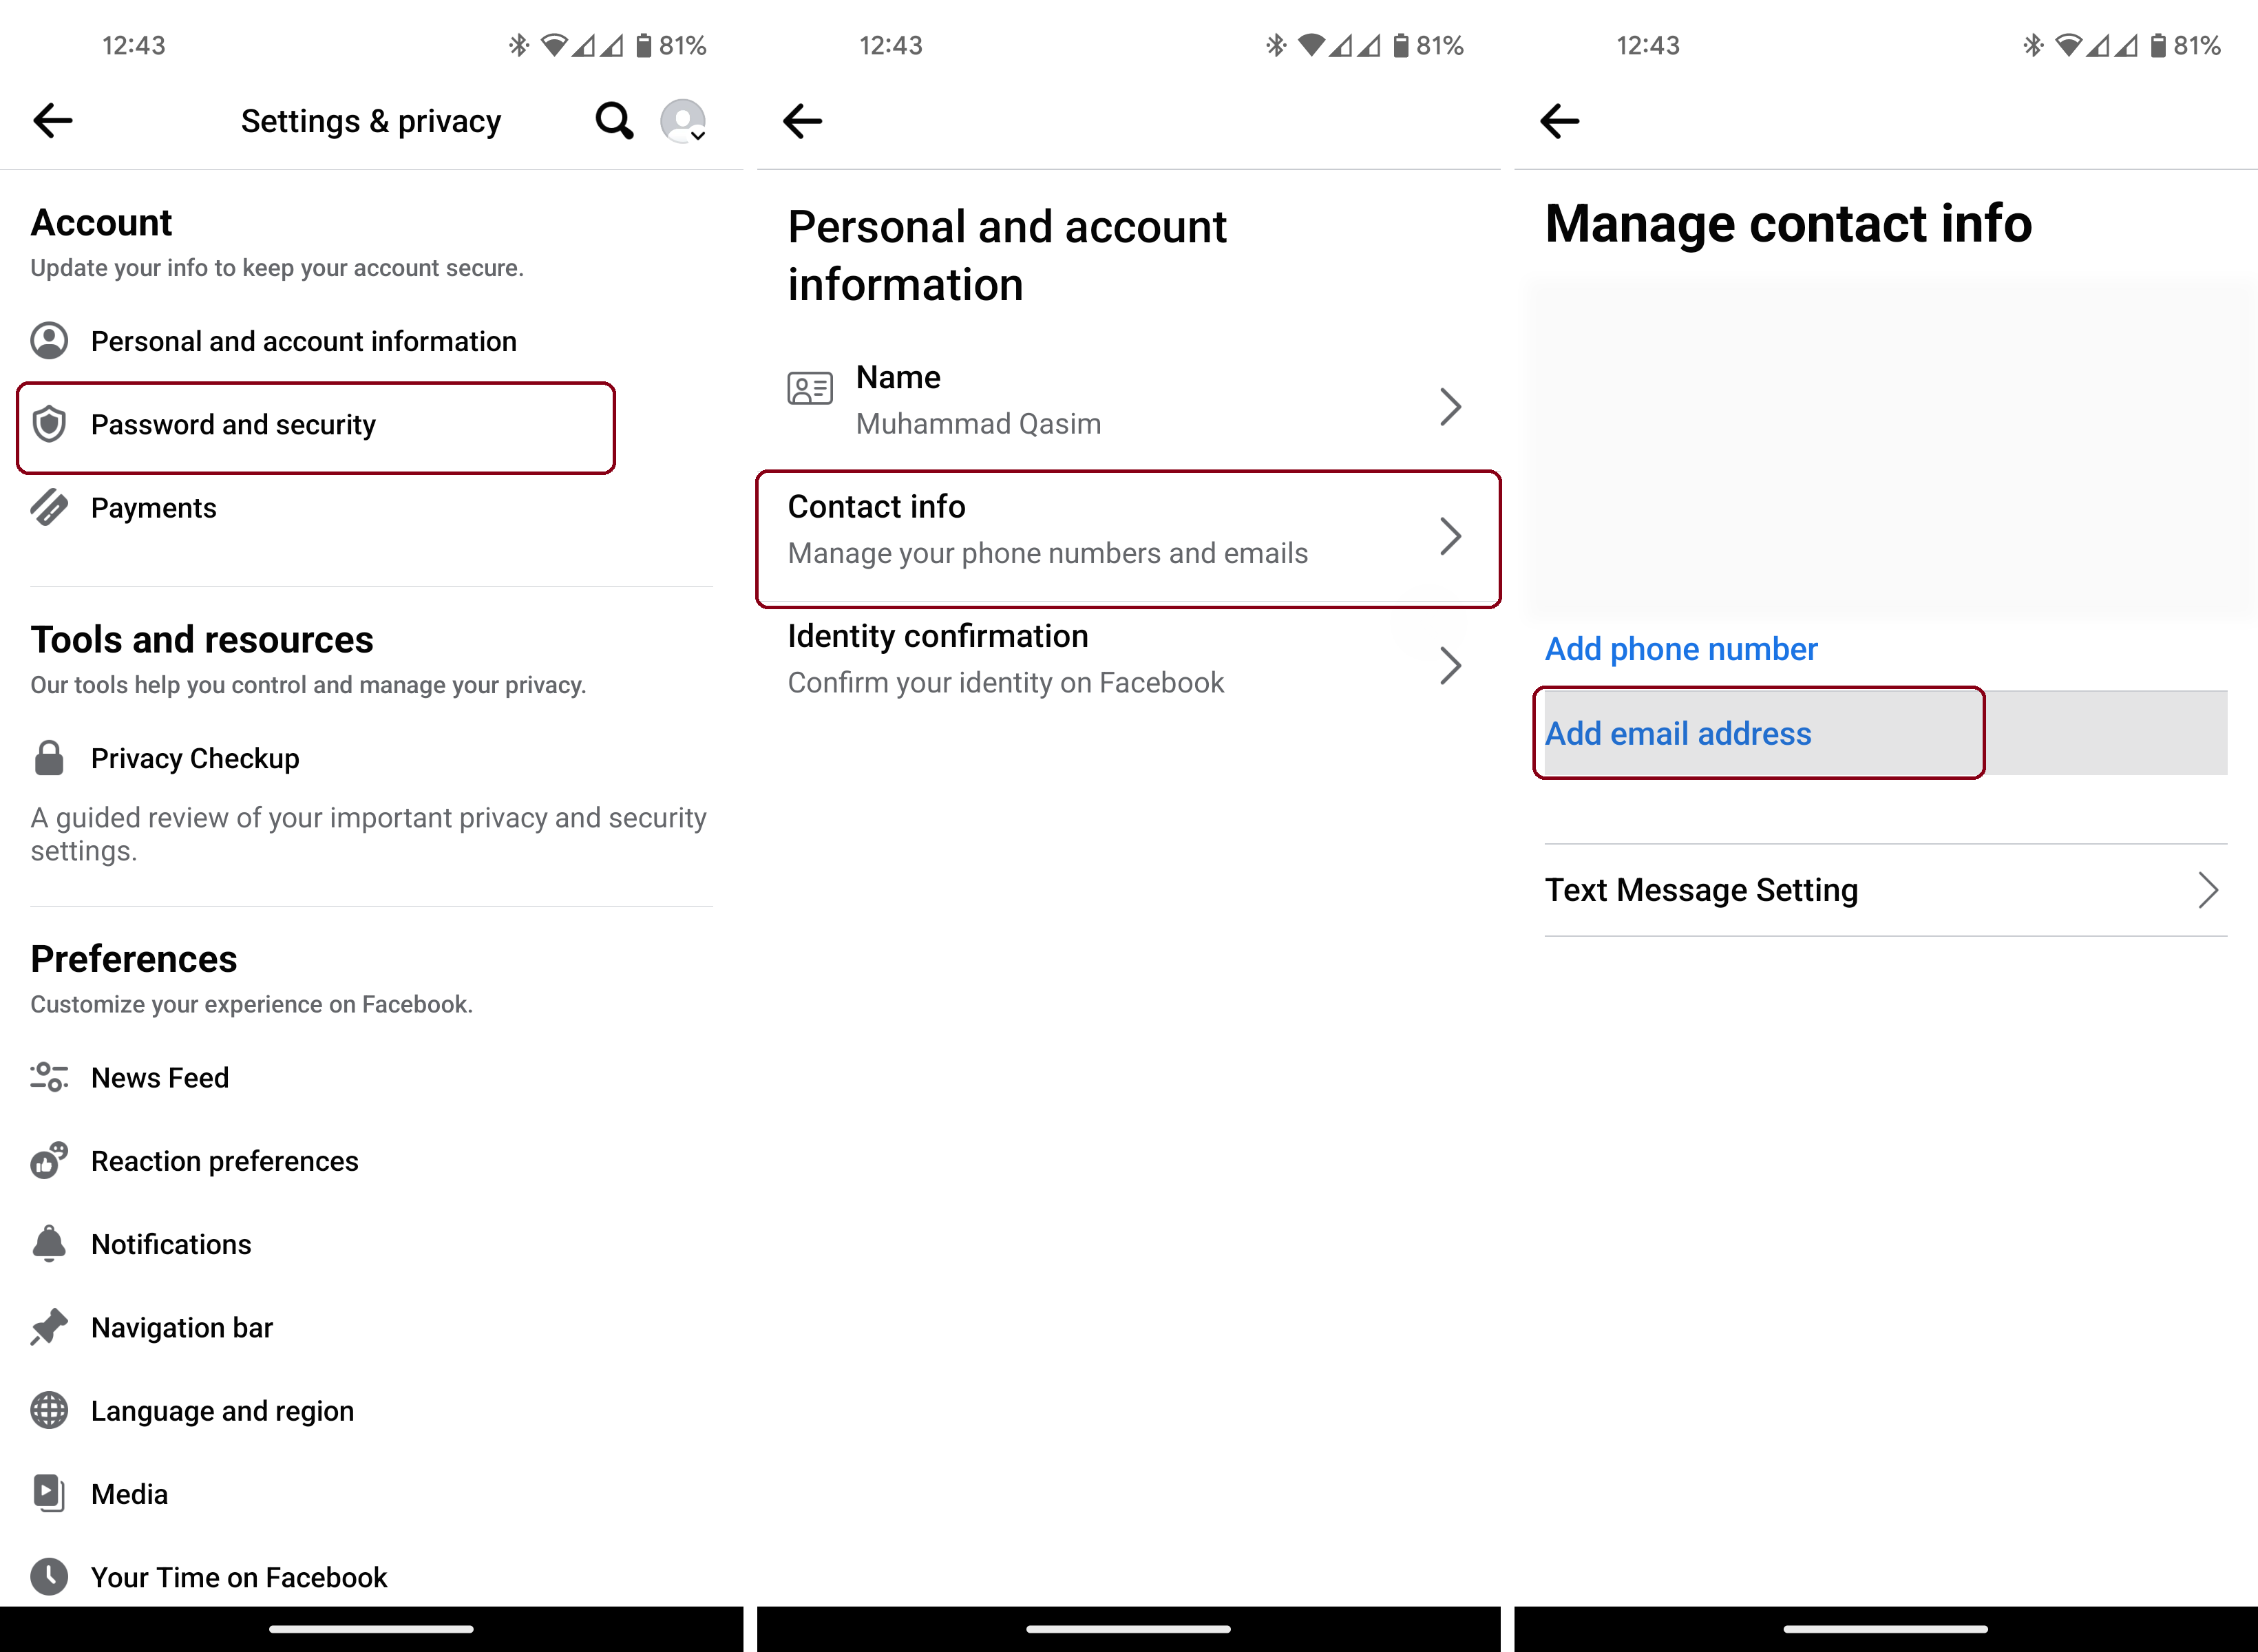The height and width of the screenshot is (1652, 2258).
Task: Tap the Privacy Checkup lock icon
Action: tap(49, 758)
